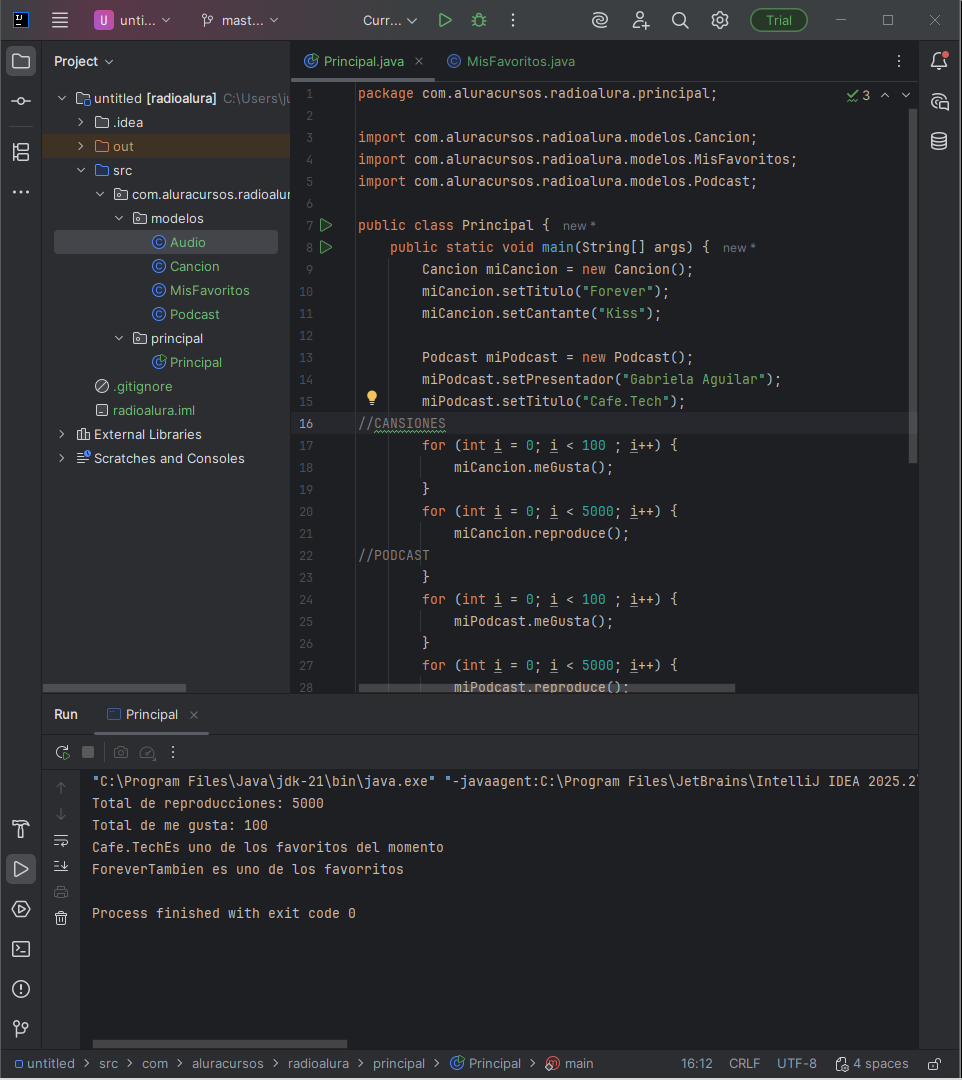Open the Problems tool window

[21, 989]
